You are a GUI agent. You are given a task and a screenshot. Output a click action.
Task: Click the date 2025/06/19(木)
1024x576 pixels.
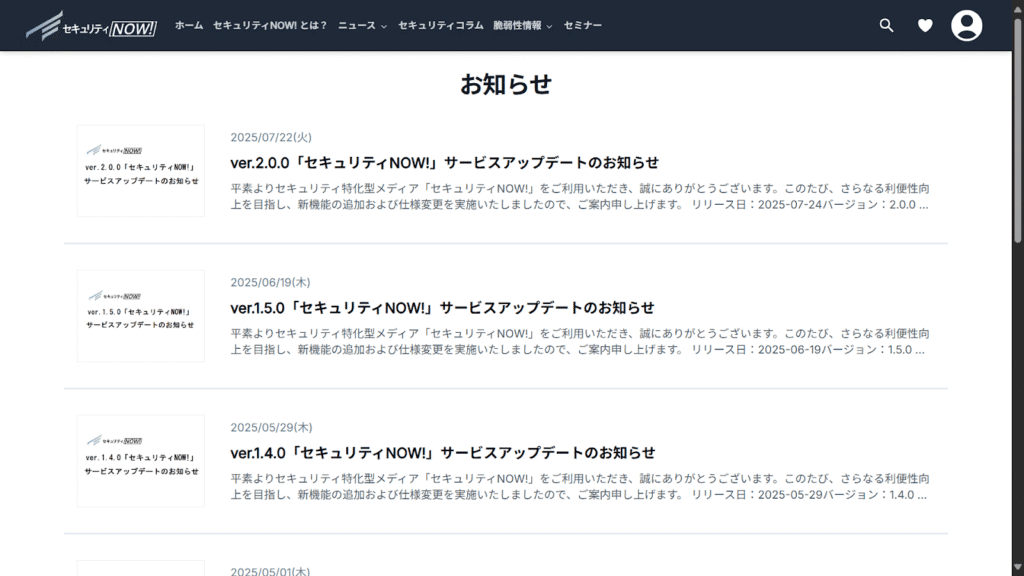[270, 282]
